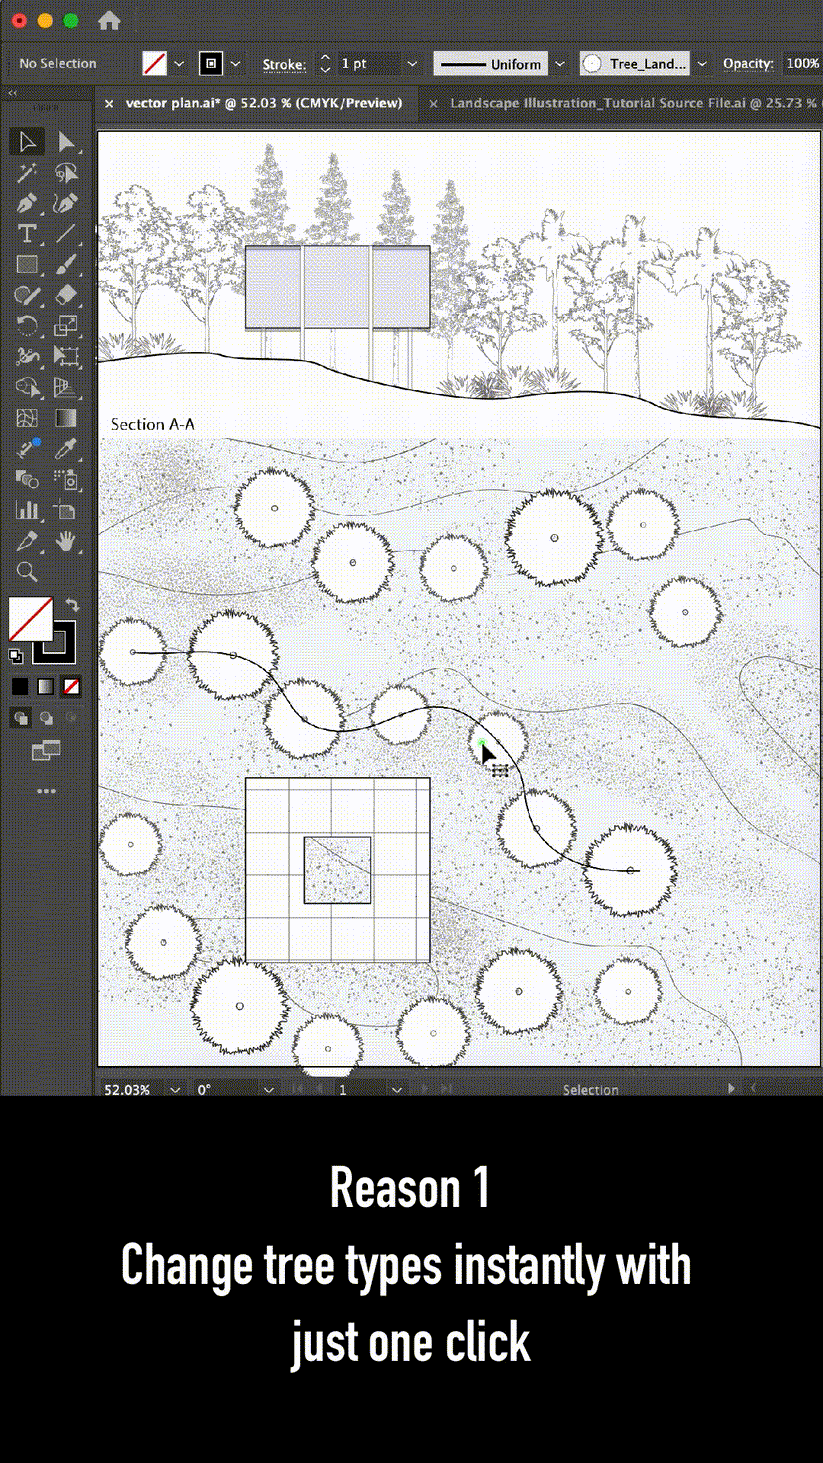Screen dimensions: 823x1463
Task: Select the Eyedropper tool
Action: coord(66,449)
